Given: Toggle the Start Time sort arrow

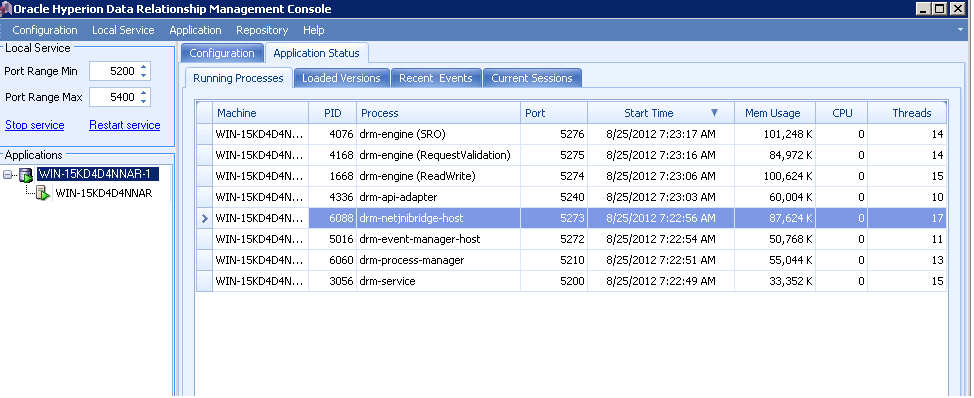Looking at the screenshot, I should [714, 113].
